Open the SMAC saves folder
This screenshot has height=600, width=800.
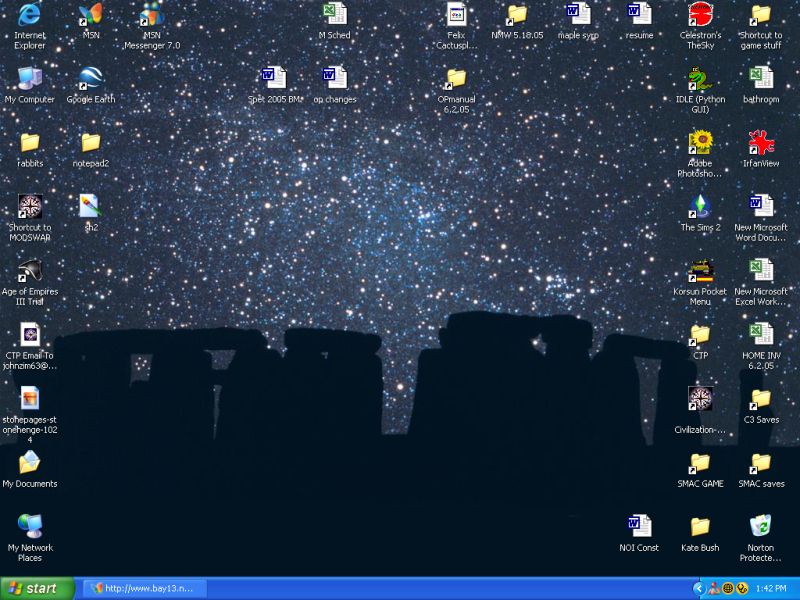click(761, 463)
